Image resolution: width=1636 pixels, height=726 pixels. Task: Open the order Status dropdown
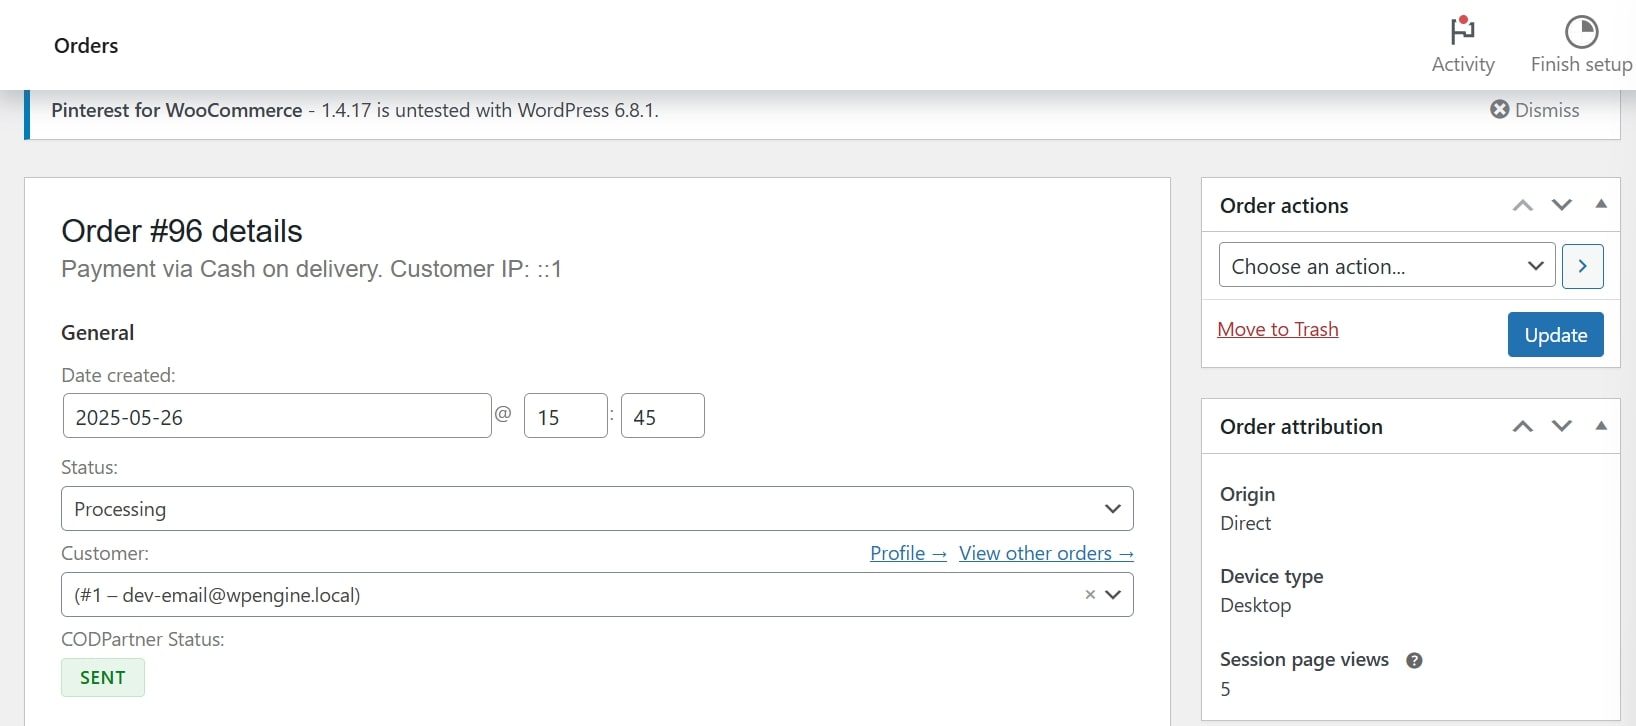pyautogui.click(x=597, y=509)
